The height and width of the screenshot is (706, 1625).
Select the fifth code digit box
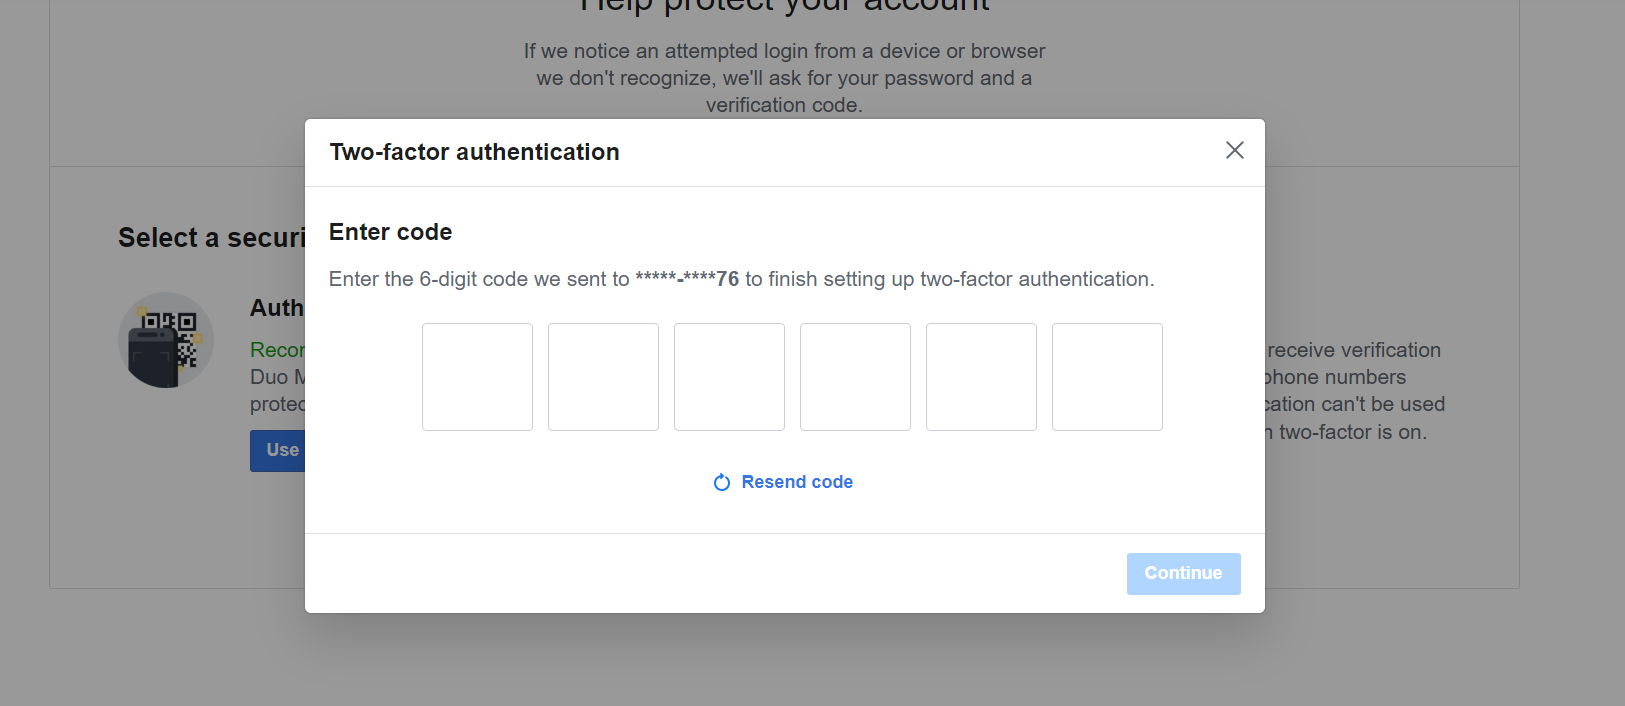click(981, 377)
